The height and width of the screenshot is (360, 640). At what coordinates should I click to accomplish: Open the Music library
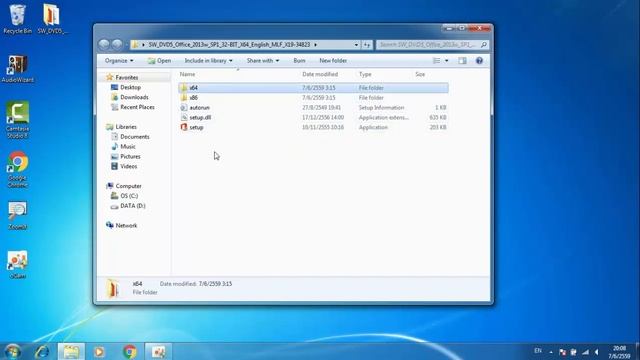(128, 147)
